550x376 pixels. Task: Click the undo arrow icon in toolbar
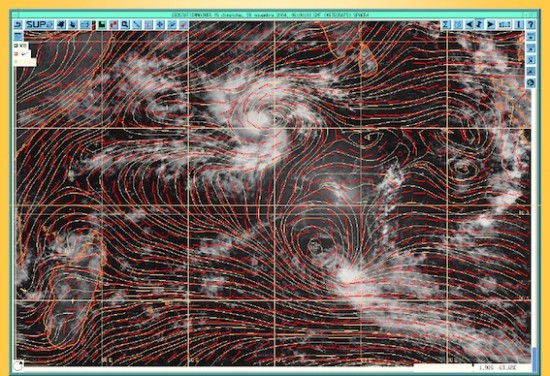18,25
